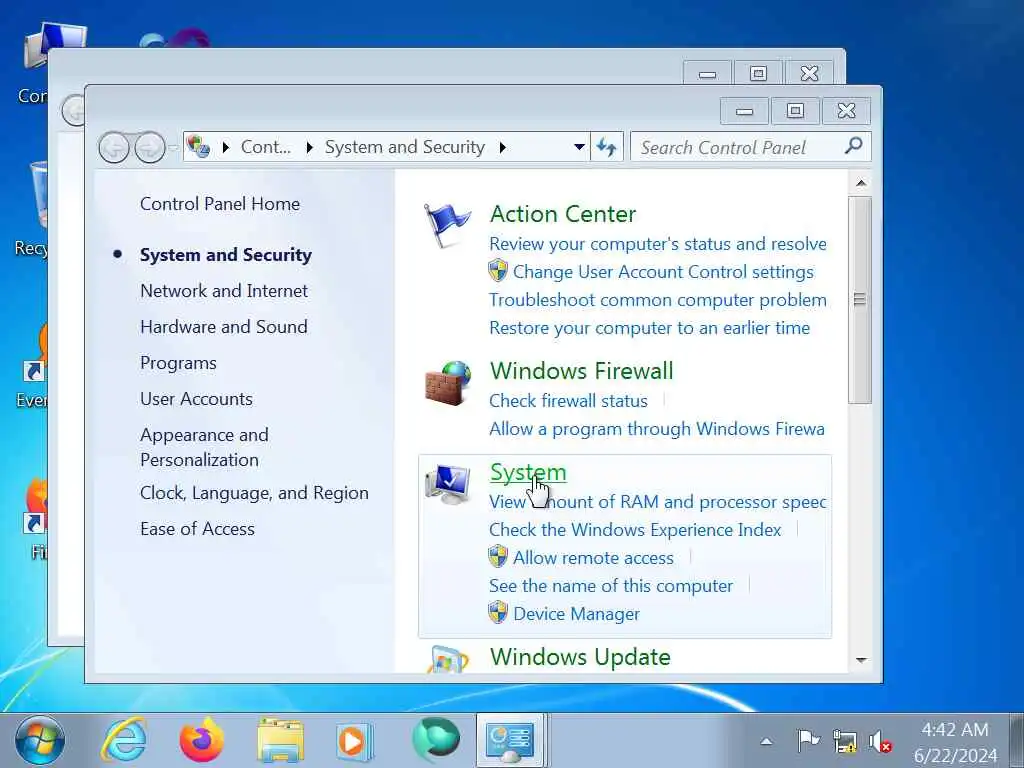Open the System heading link
Image resolution: width=1024 pixels, height=768 pixels.
click(x=528, y=473)
